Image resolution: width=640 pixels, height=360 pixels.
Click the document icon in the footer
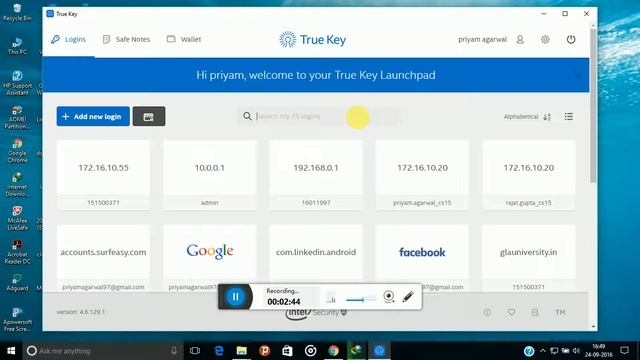pyautogui.click(x=535, y=312)
